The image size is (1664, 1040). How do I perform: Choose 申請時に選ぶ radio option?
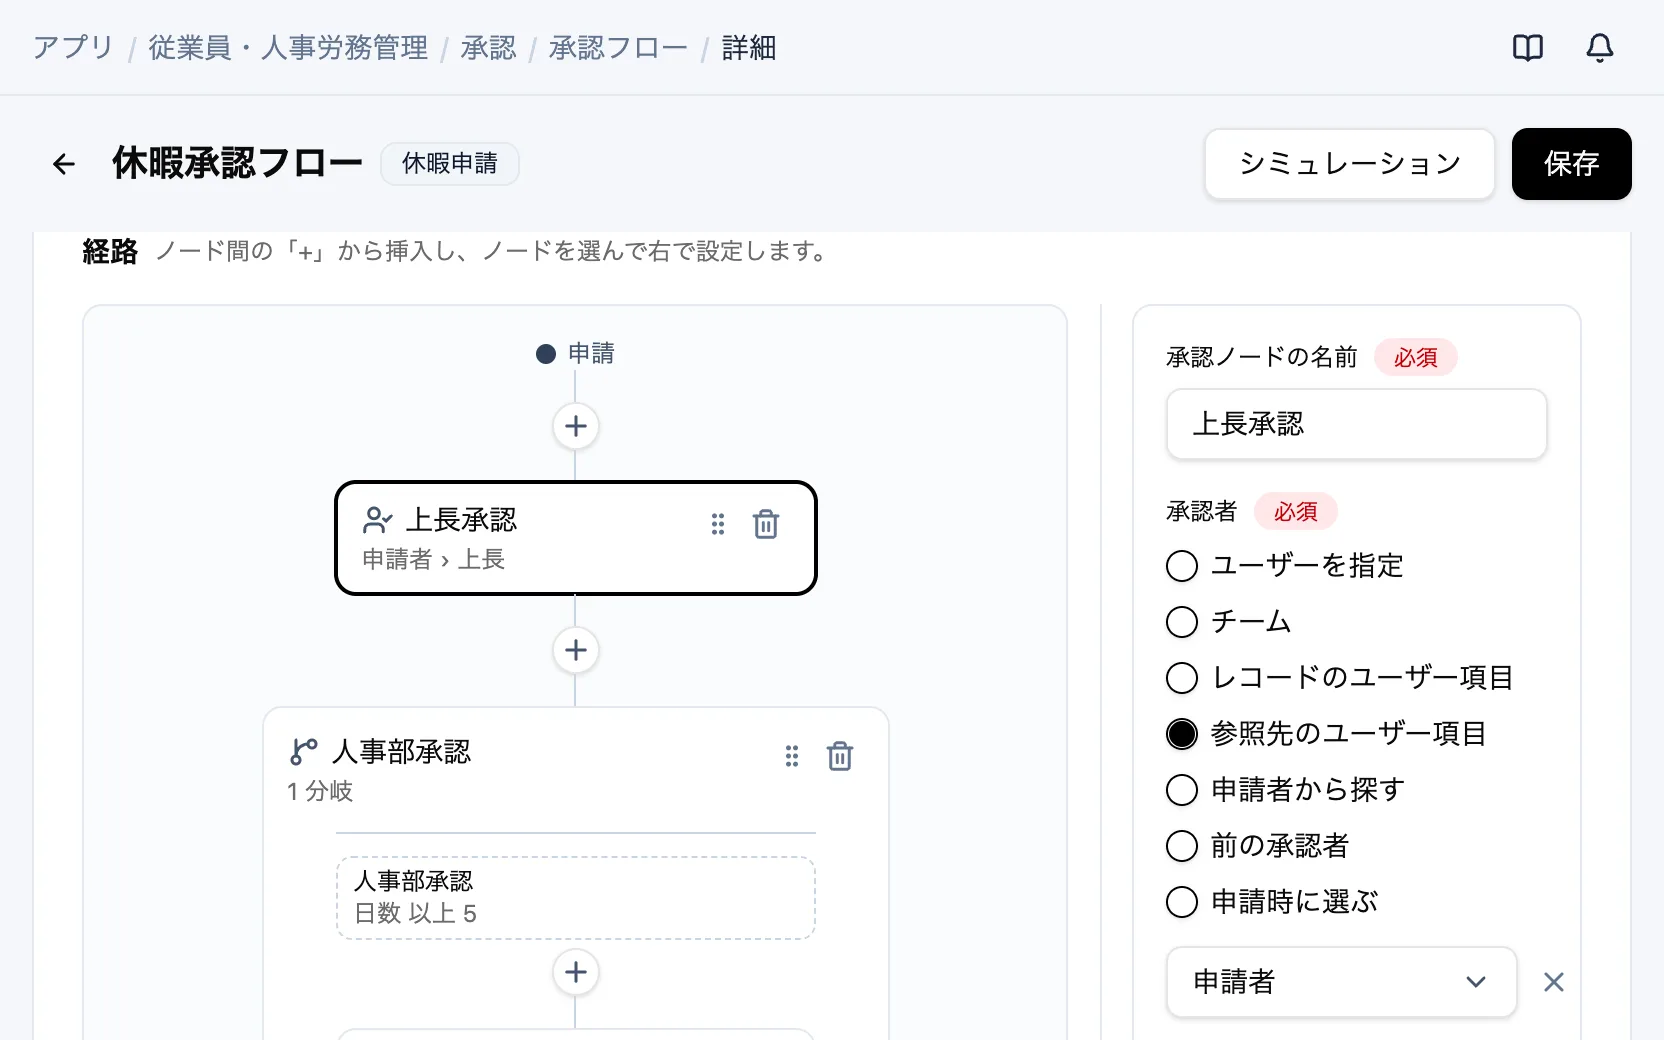(1182, 902)
